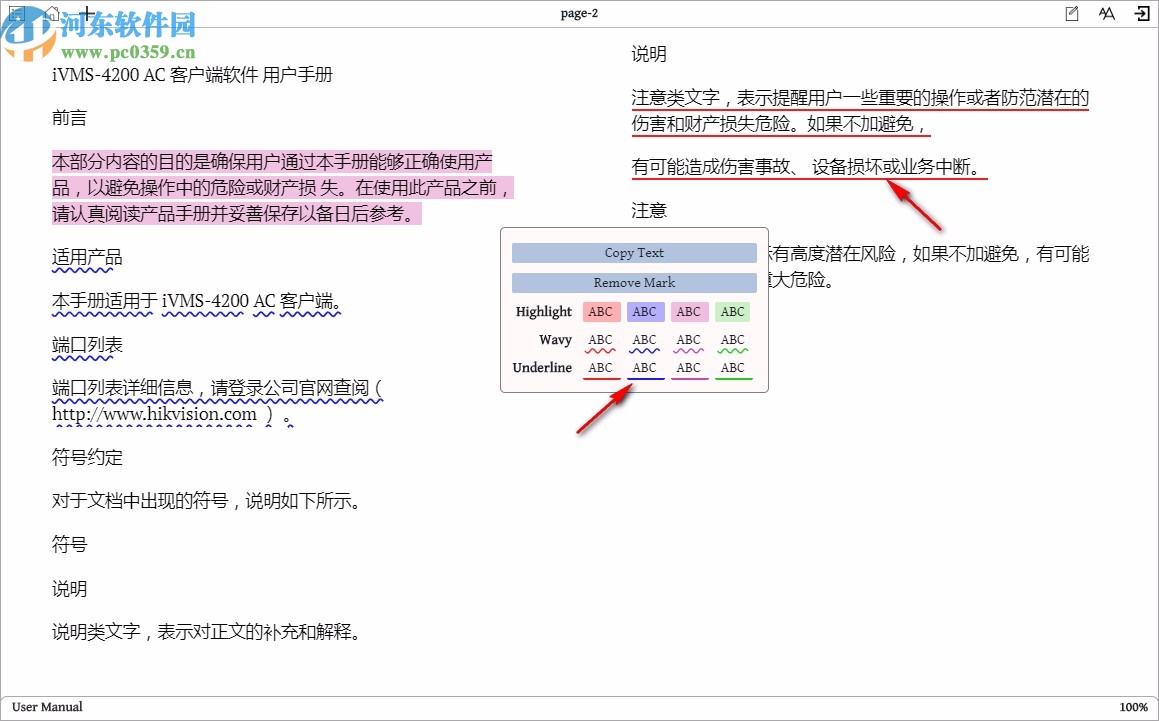This screenshot has height=721, width=1159.
Task: Open the annotation edit icon top right
Action: [x=1072, y=13]
